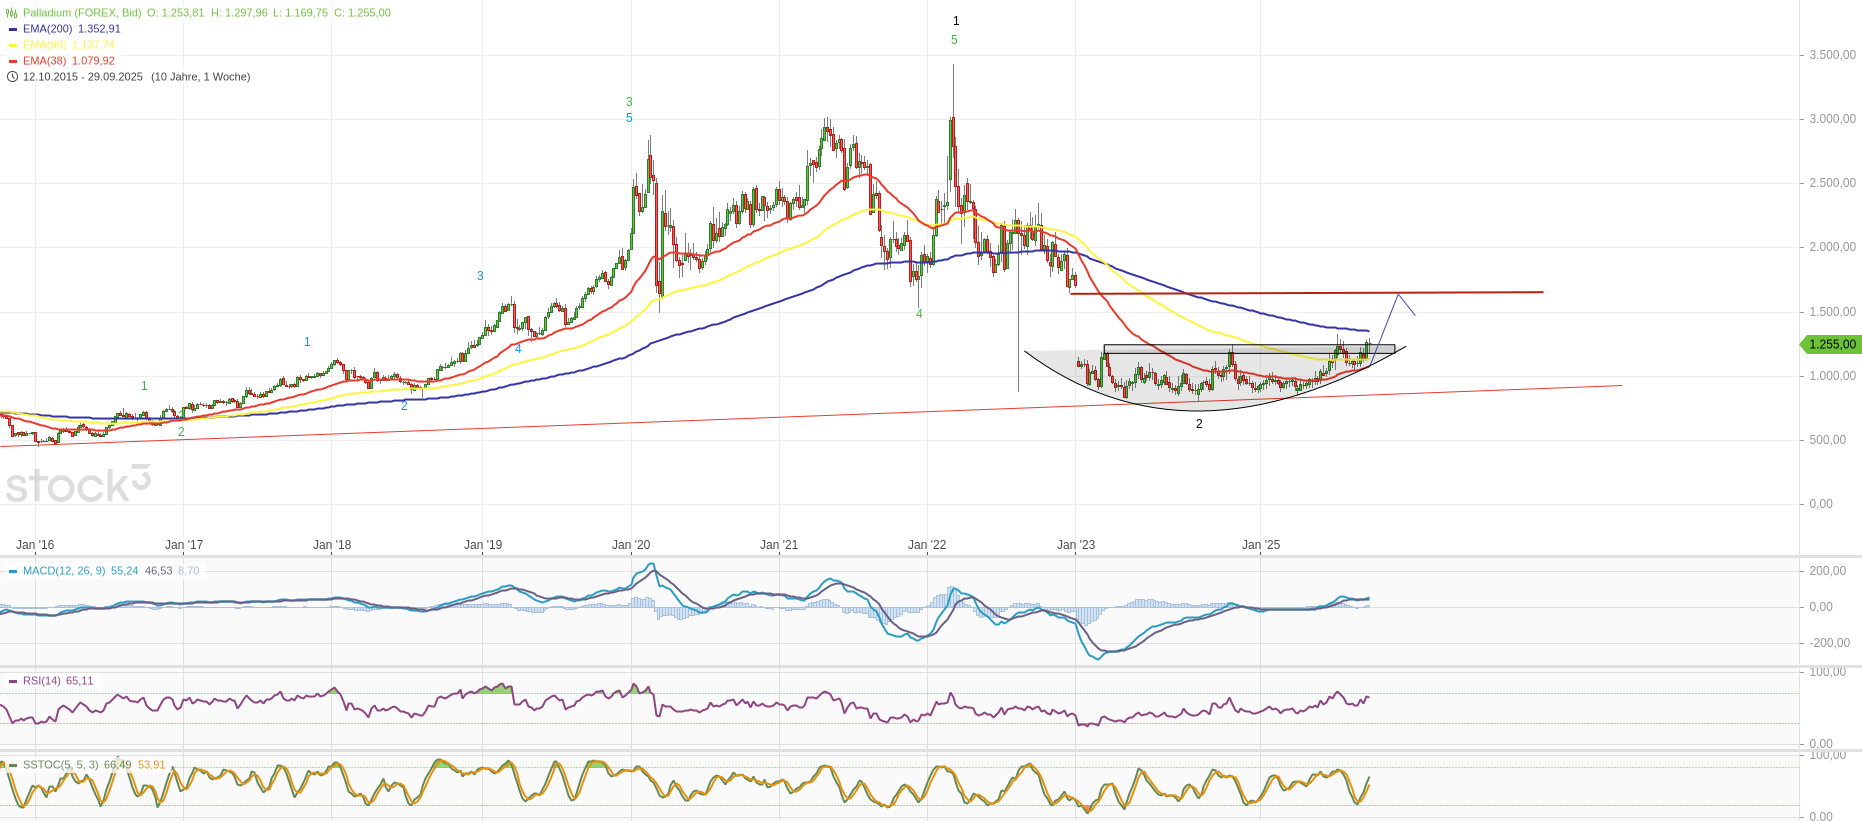Click the candlestick icon beside Palladium
This screenshot has height=821, width=1862.
pyautogui.click(x=12, y=13)
